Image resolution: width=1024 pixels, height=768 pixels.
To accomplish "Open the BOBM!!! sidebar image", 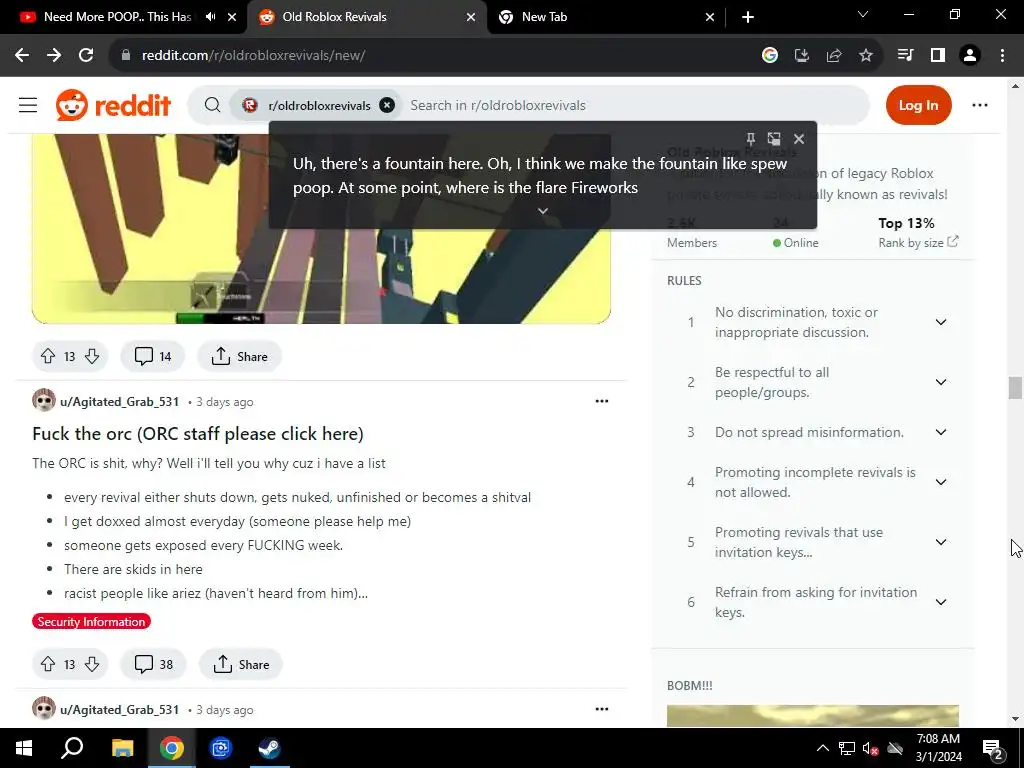I will (813, 715).
